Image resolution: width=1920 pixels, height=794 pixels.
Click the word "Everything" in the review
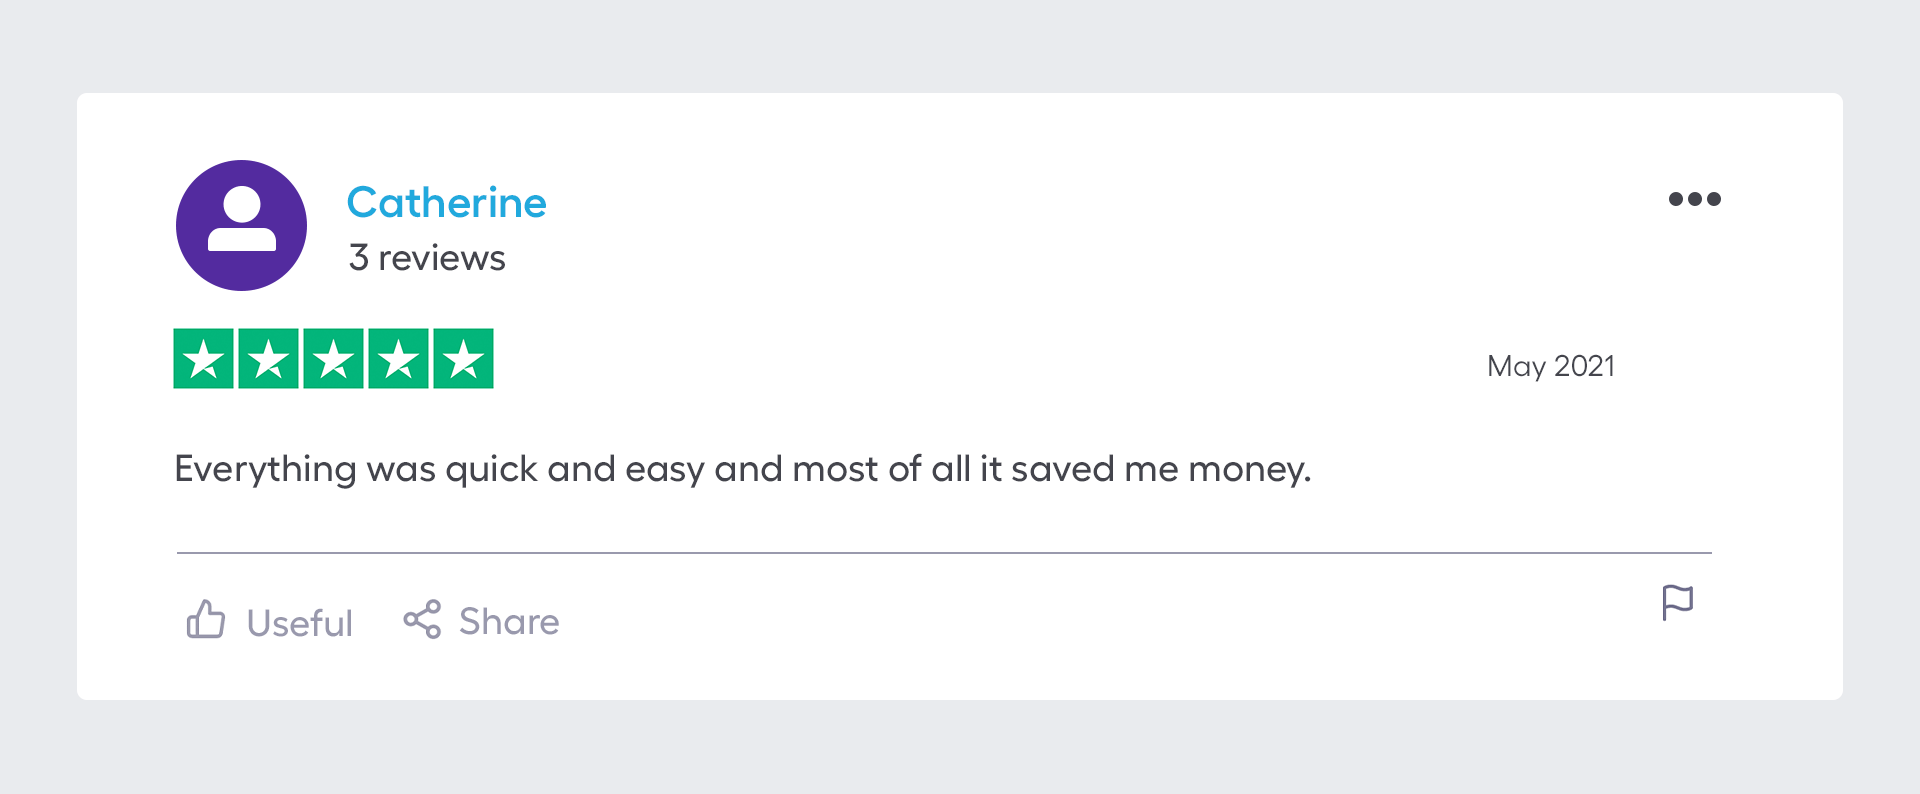(x=265, y=469)
